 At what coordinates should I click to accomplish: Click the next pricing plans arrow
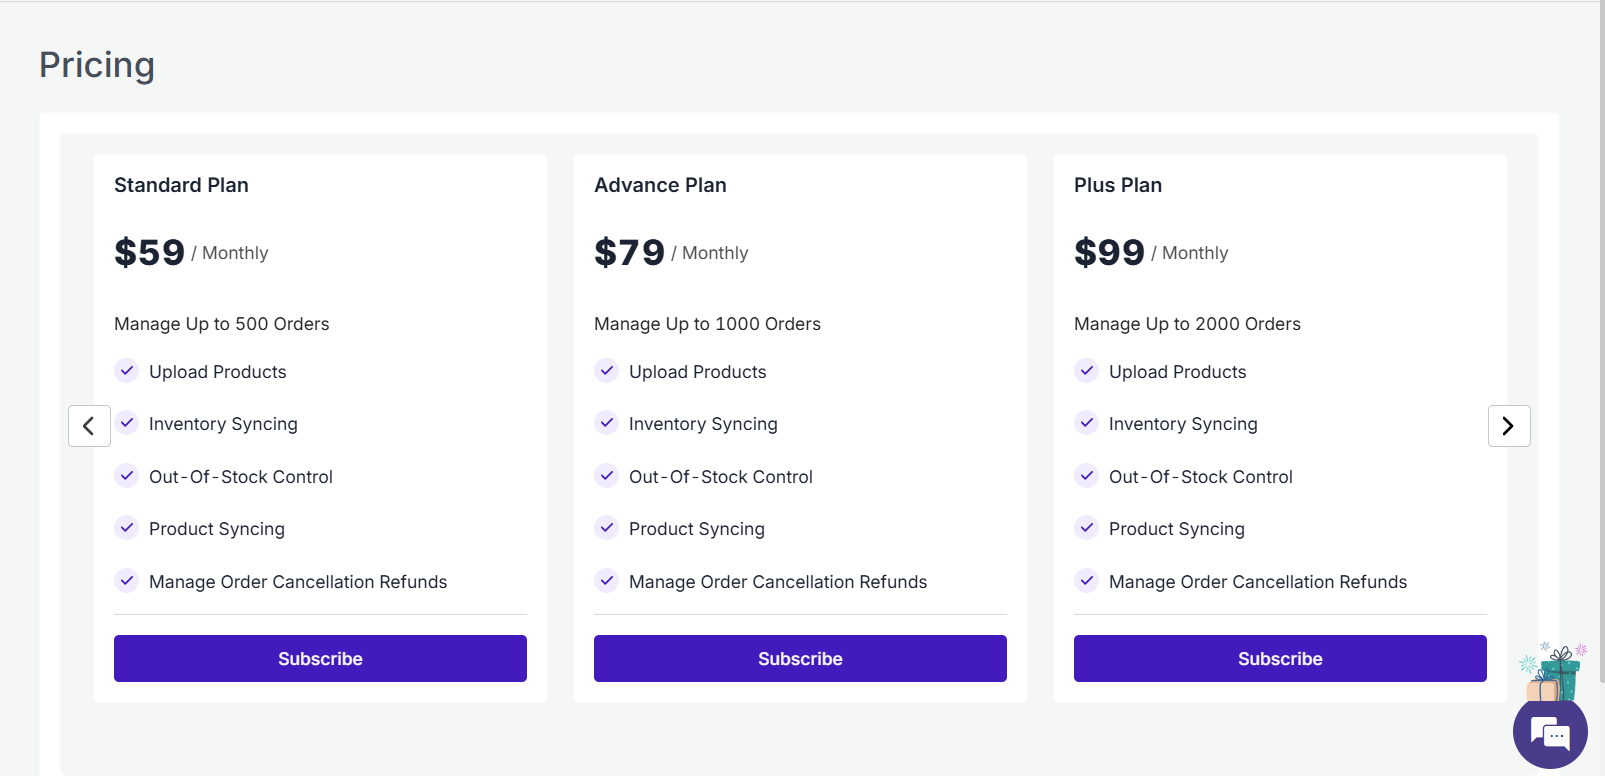click(1508, 426)
